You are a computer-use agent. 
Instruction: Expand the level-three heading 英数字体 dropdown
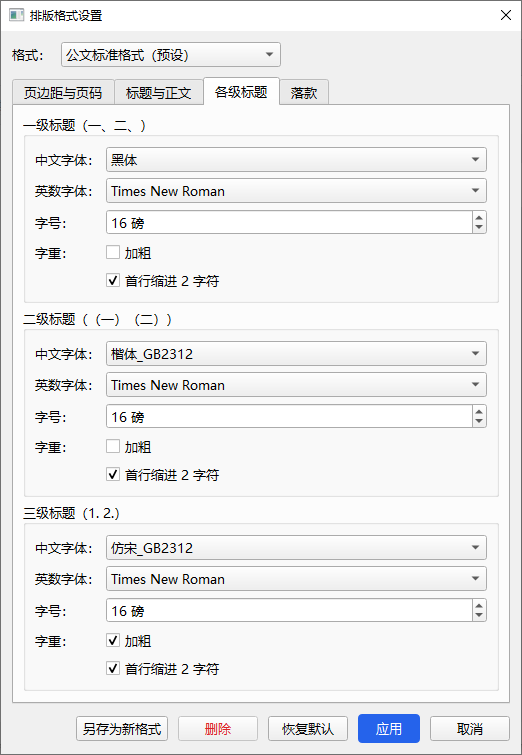[296, 579]
